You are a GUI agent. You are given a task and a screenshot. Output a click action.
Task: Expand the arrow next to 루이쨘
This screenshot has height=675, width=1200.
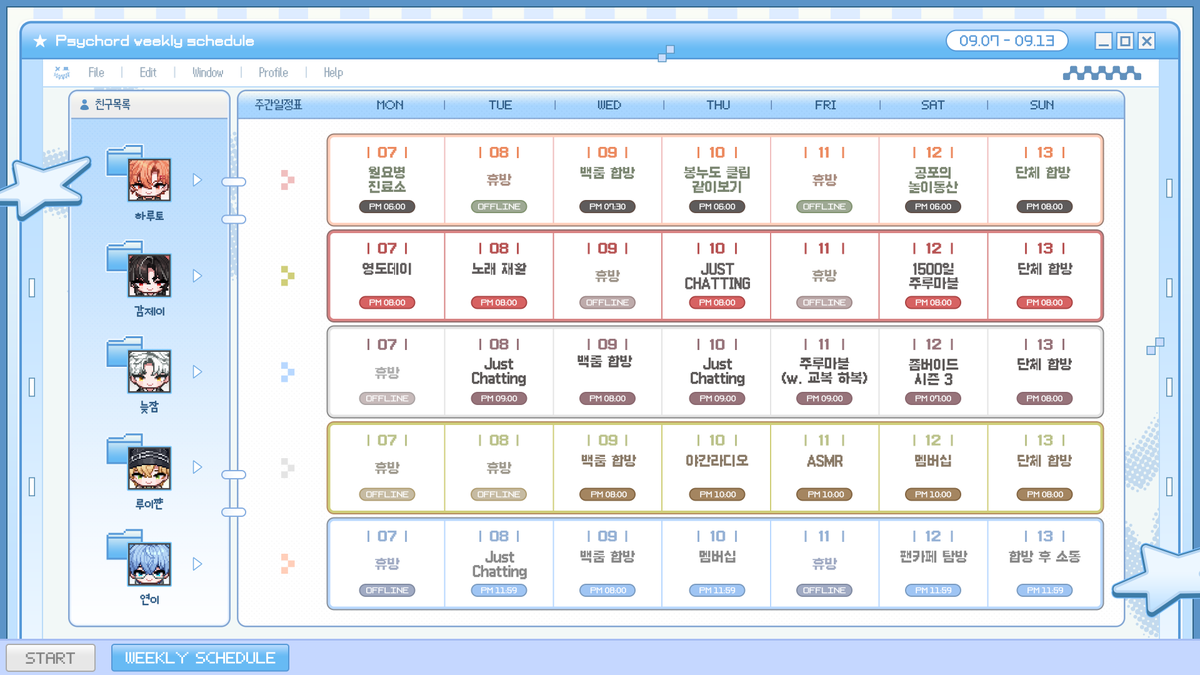197,467
